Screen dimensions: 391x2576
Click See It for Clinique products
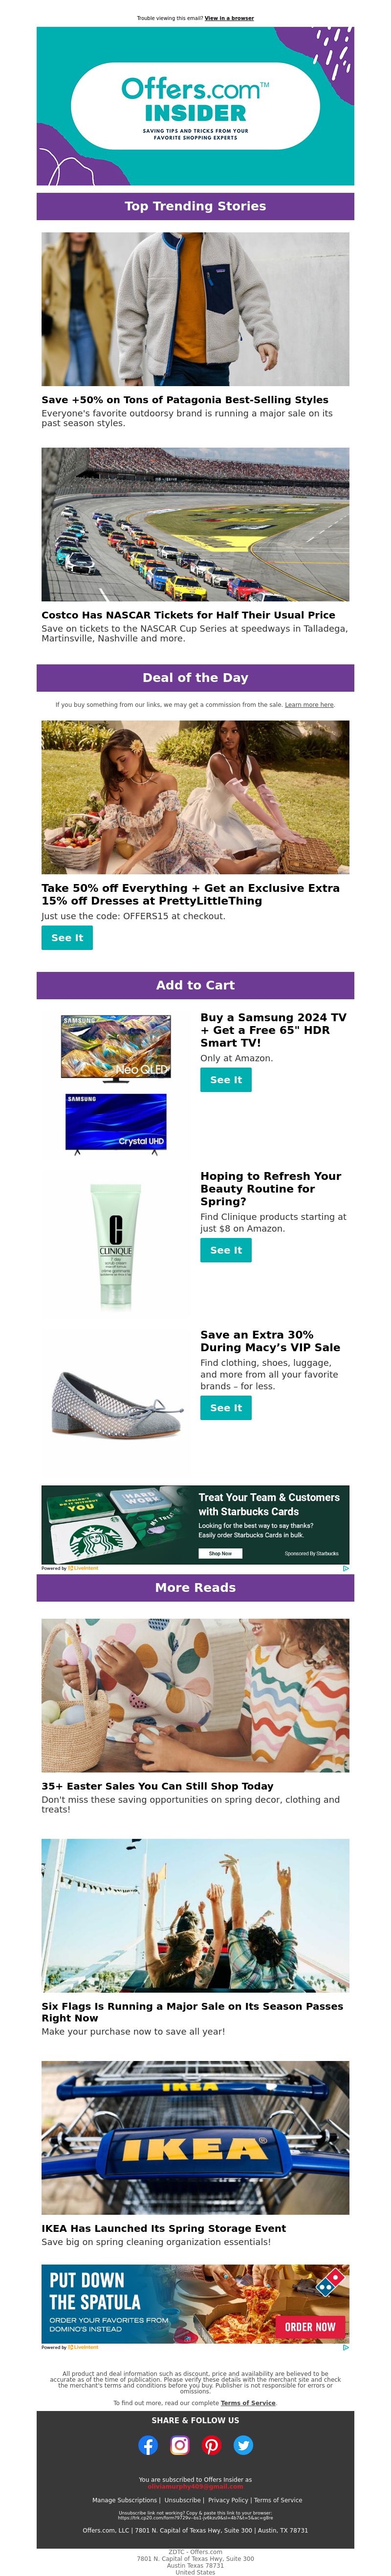[x=226, y=1249]
